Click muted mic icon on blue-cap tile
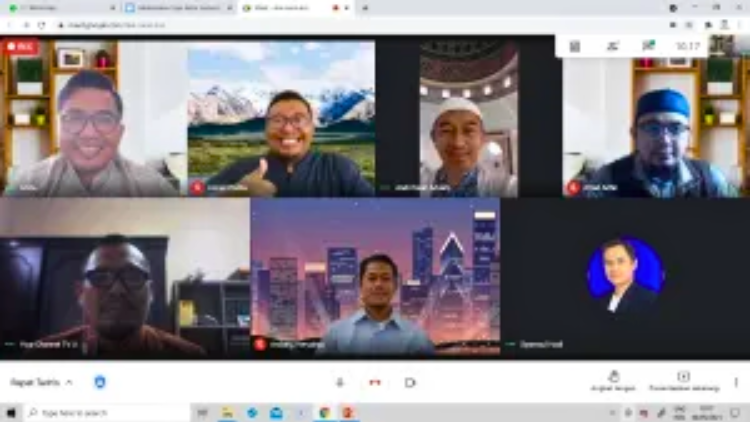Image resolution: width=750 pixels, height=422 pixels. 573,188
